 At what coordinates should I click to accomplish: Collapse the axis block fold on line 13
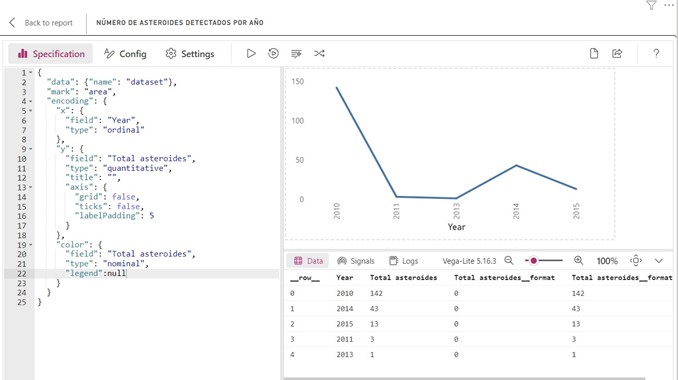[x=30, y=187]
